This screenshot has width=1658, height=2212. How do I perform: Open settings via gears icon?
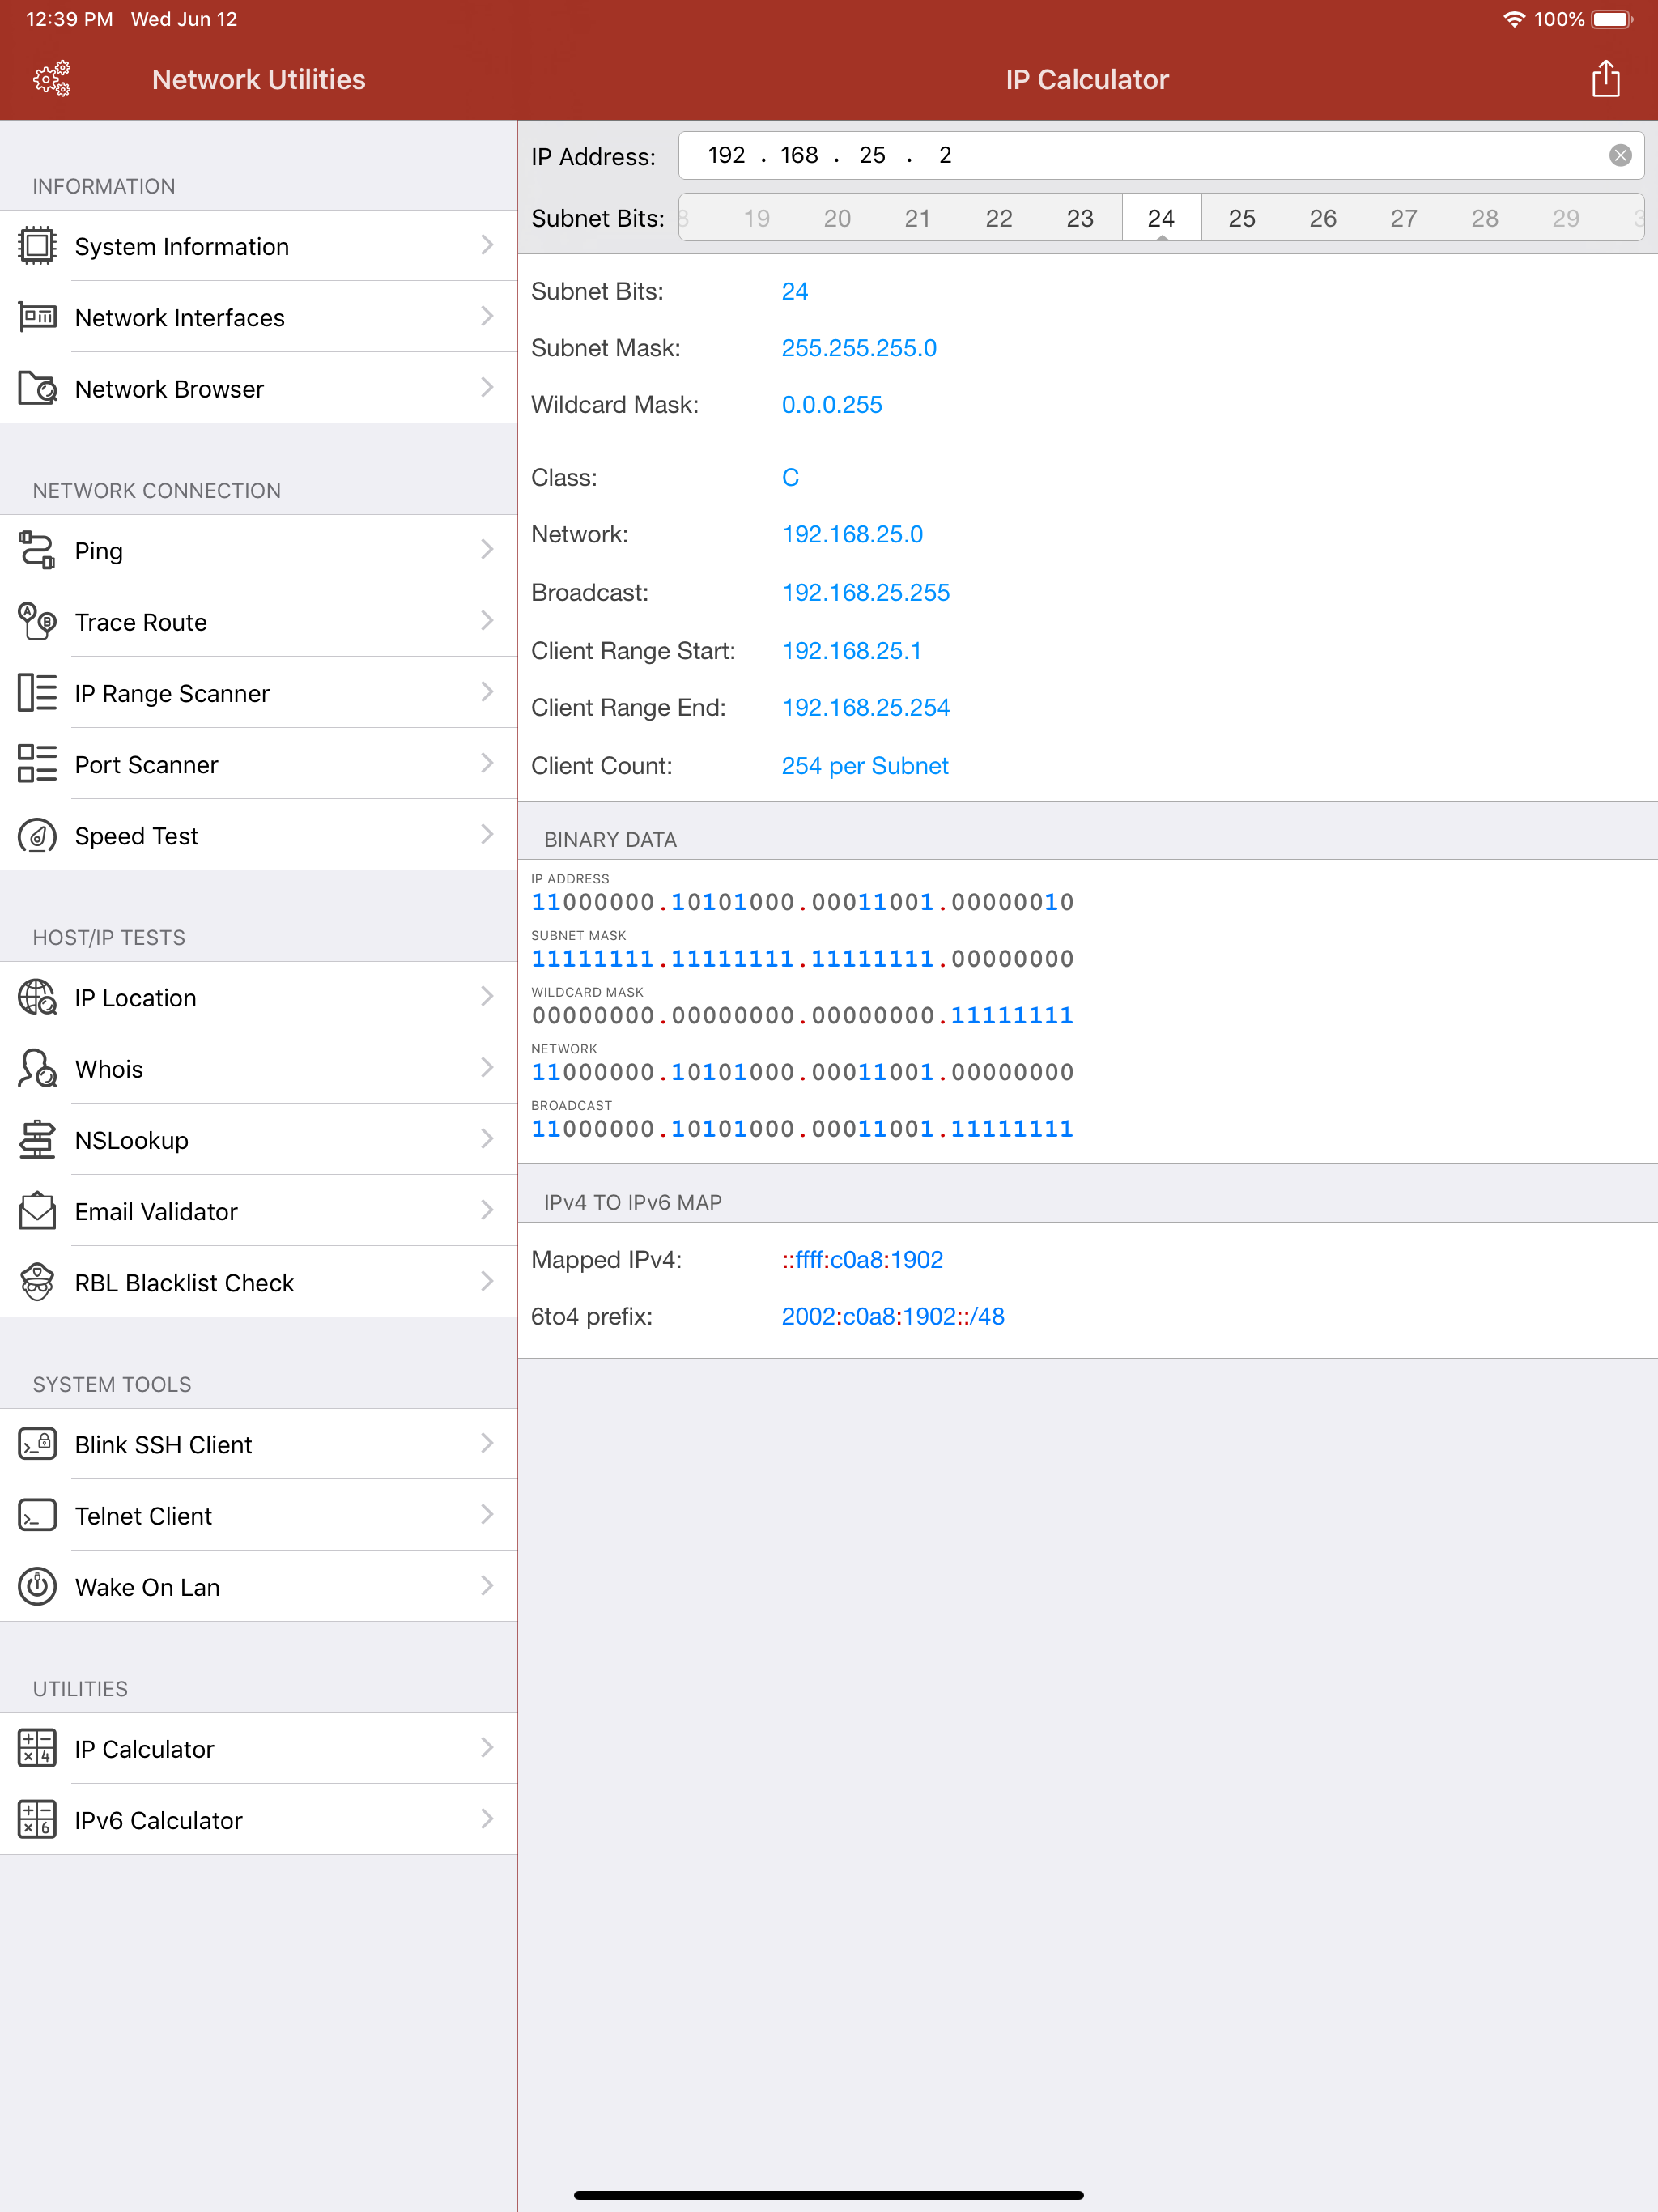tap(52, 78)
